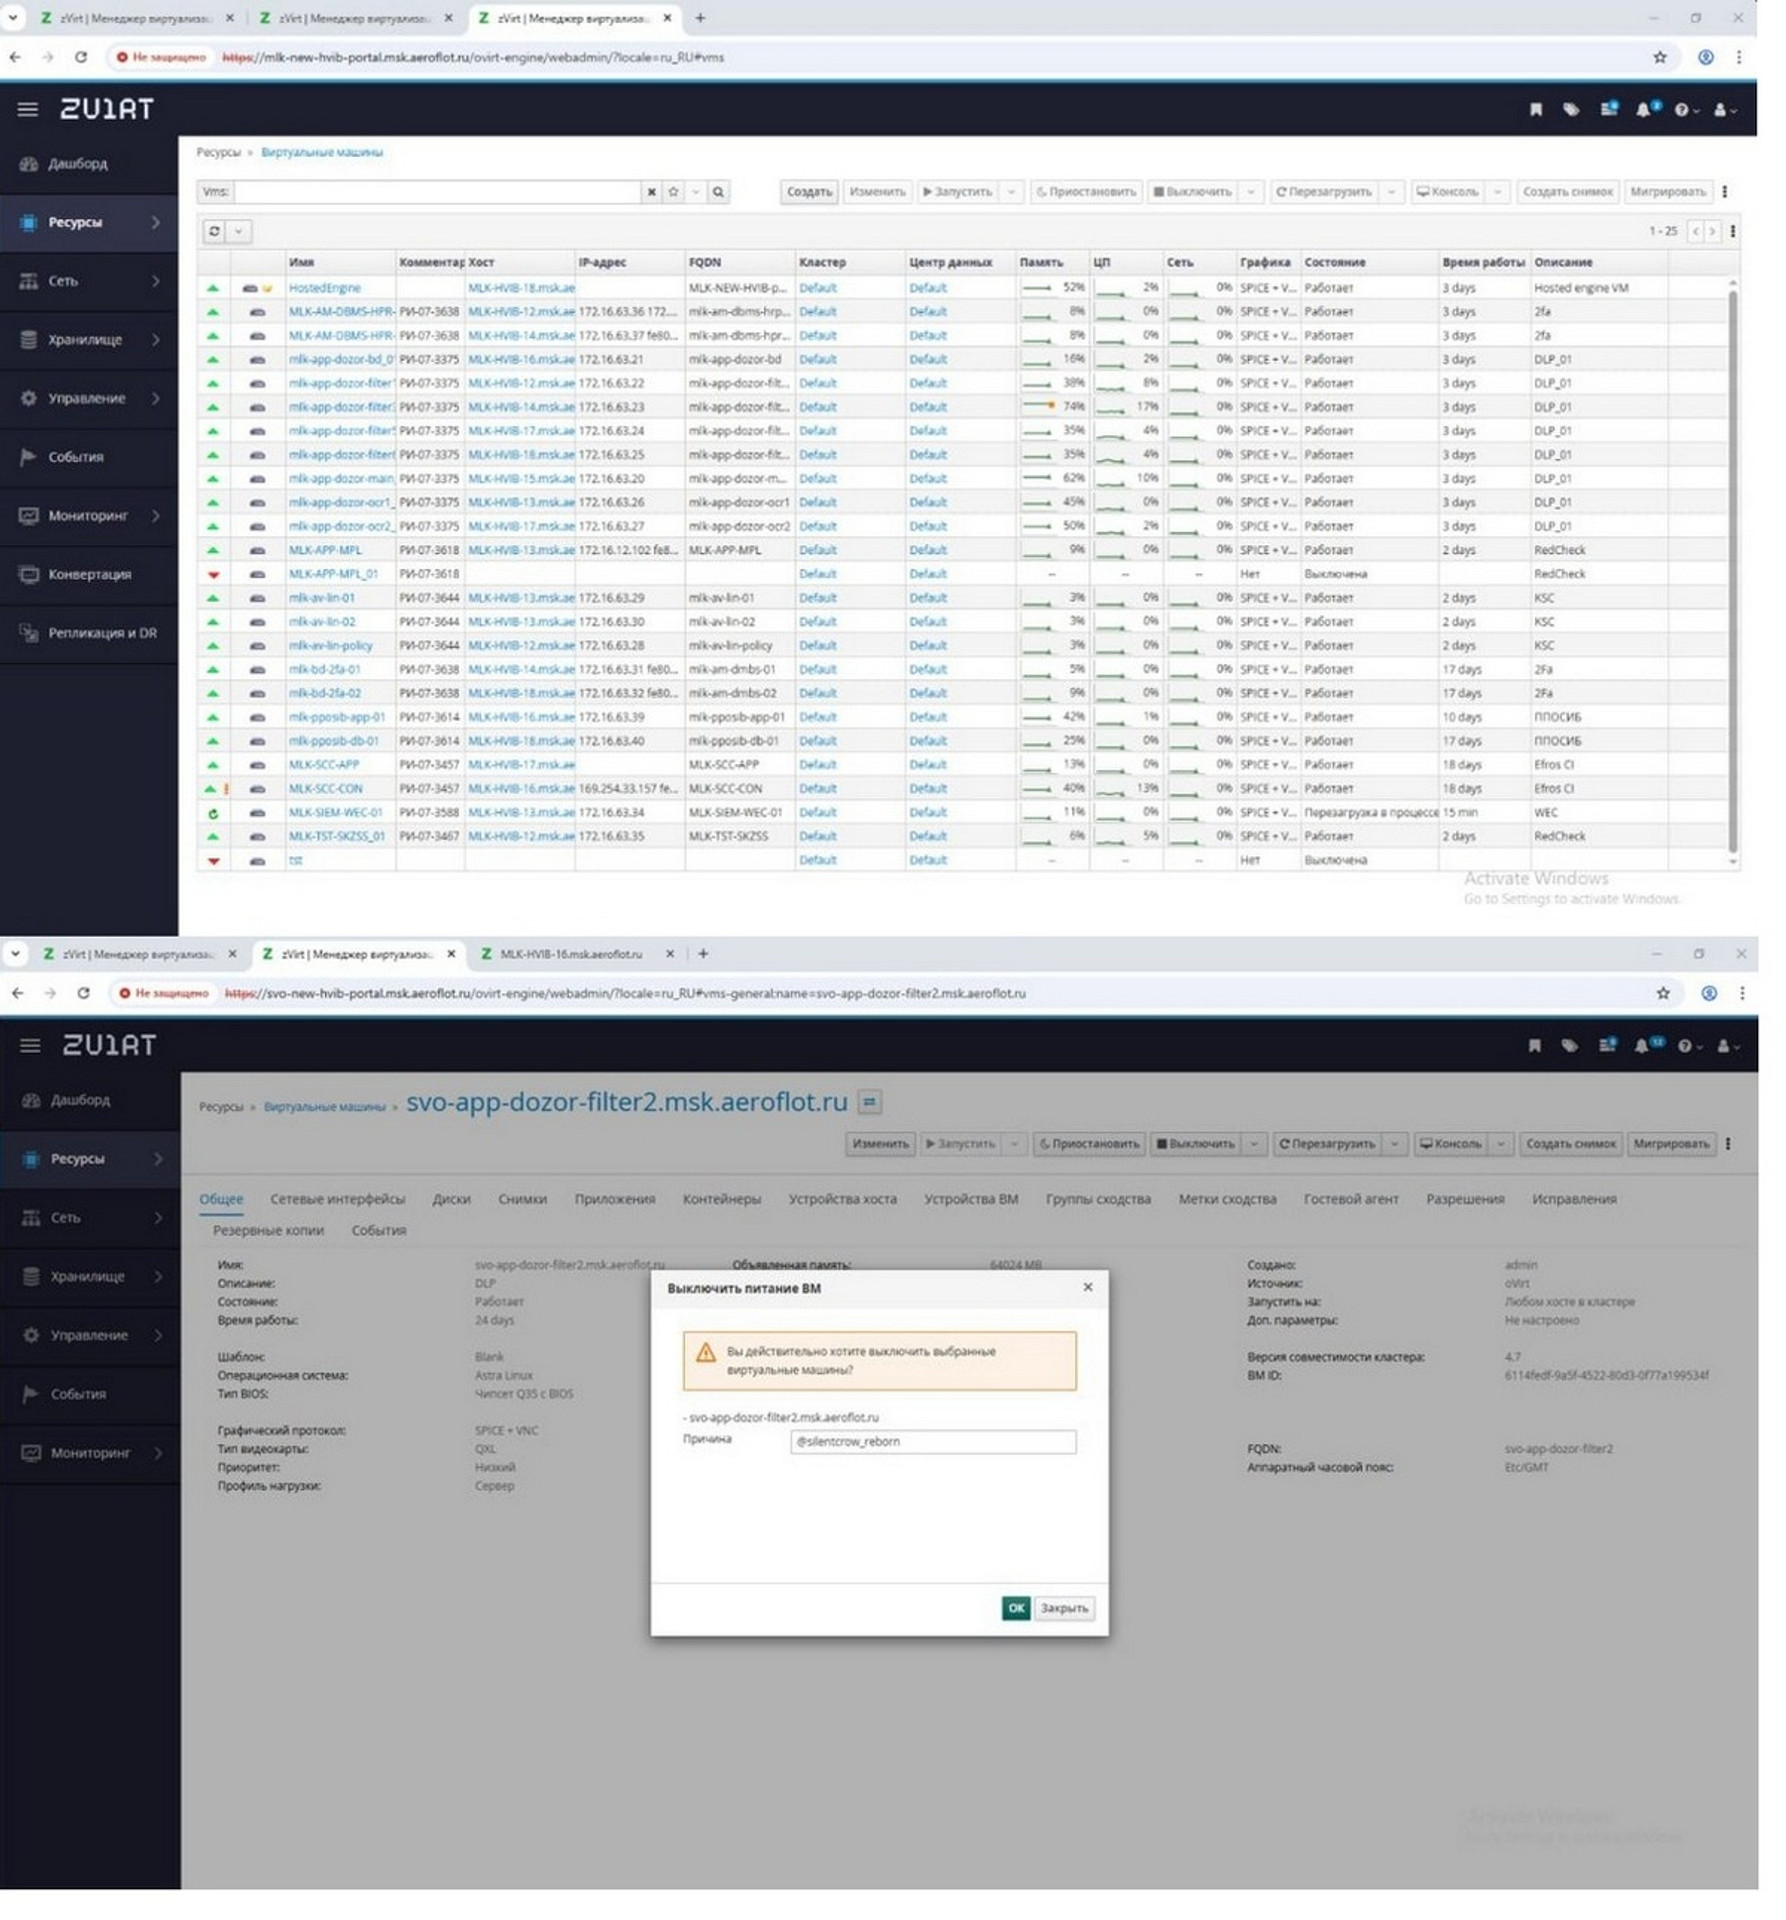Sort table by Состояние column header
The height and width of the screenshot is (1920, 1786).
(x=1335, y=263)
